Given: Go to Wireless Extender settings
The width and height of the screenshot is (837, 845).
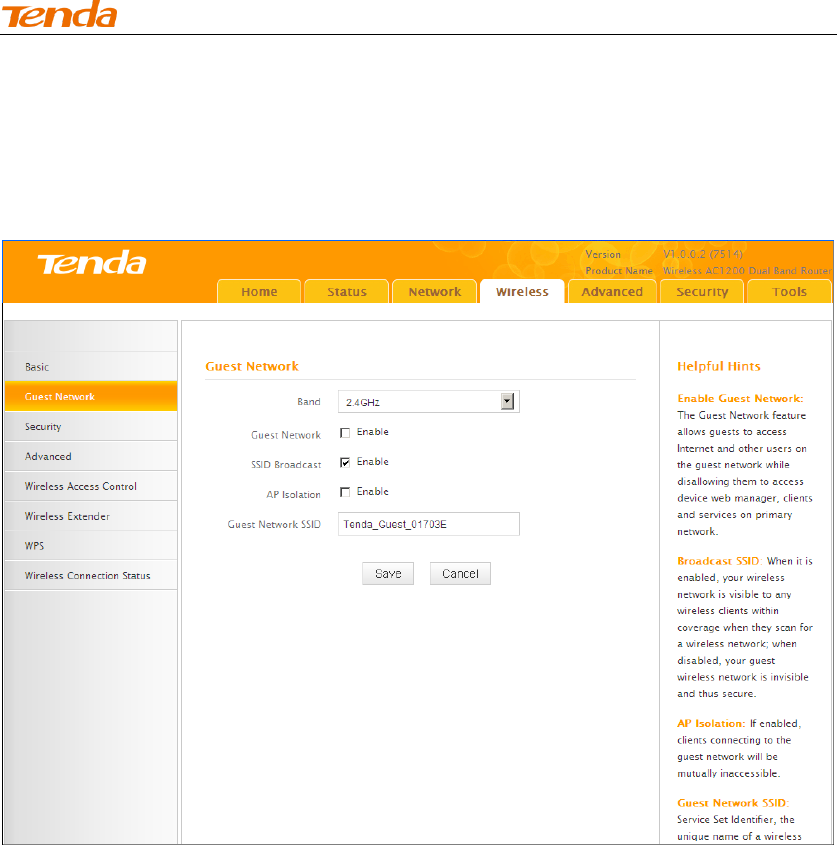Looking at the screenshot, I should 91,516.
